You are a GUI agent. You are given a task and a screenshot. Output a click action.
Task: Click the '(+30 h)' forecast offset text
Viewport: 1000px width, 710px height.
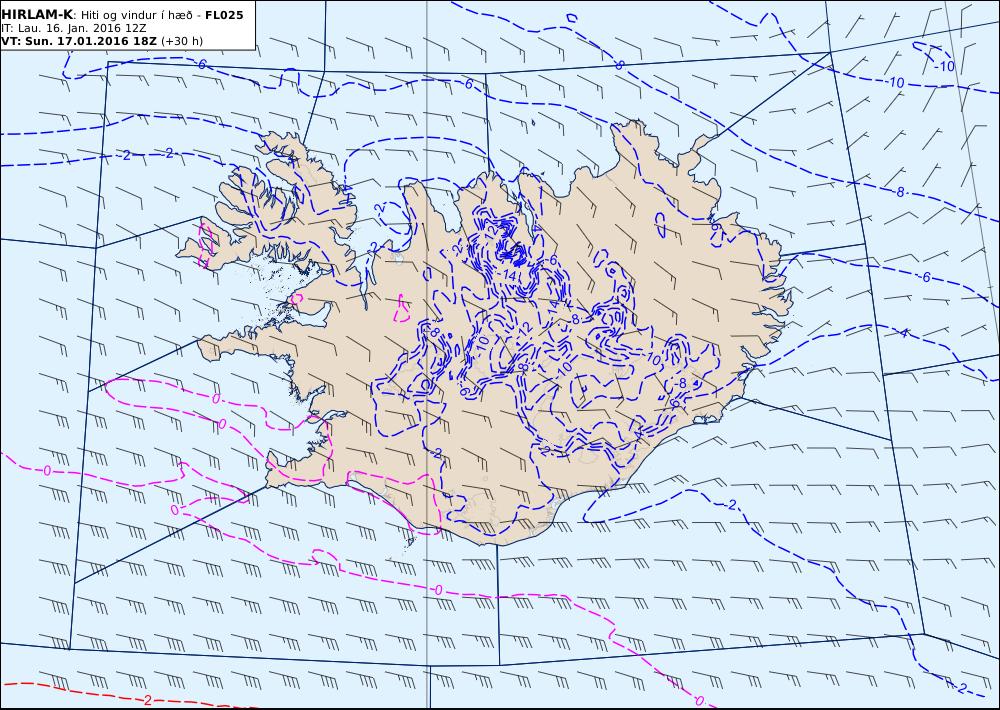coord(182,41)
